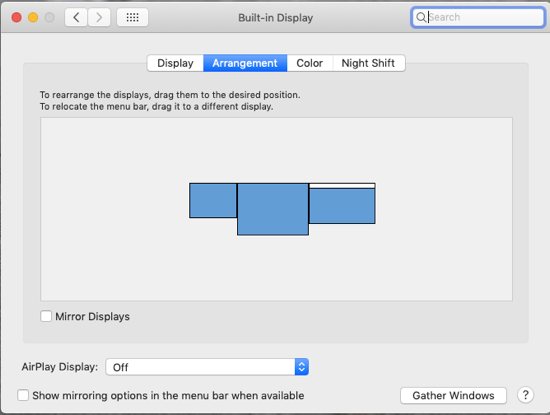Viewport: 550px width, 415px height.
Task: Click the white menu bar strip
Action: tap(342, 186)
